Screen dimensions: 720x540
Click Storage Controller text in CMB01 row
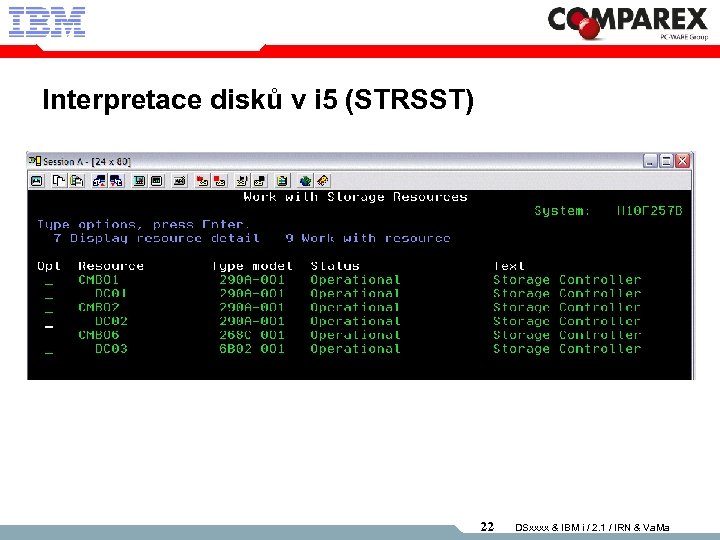pos(567,280)
